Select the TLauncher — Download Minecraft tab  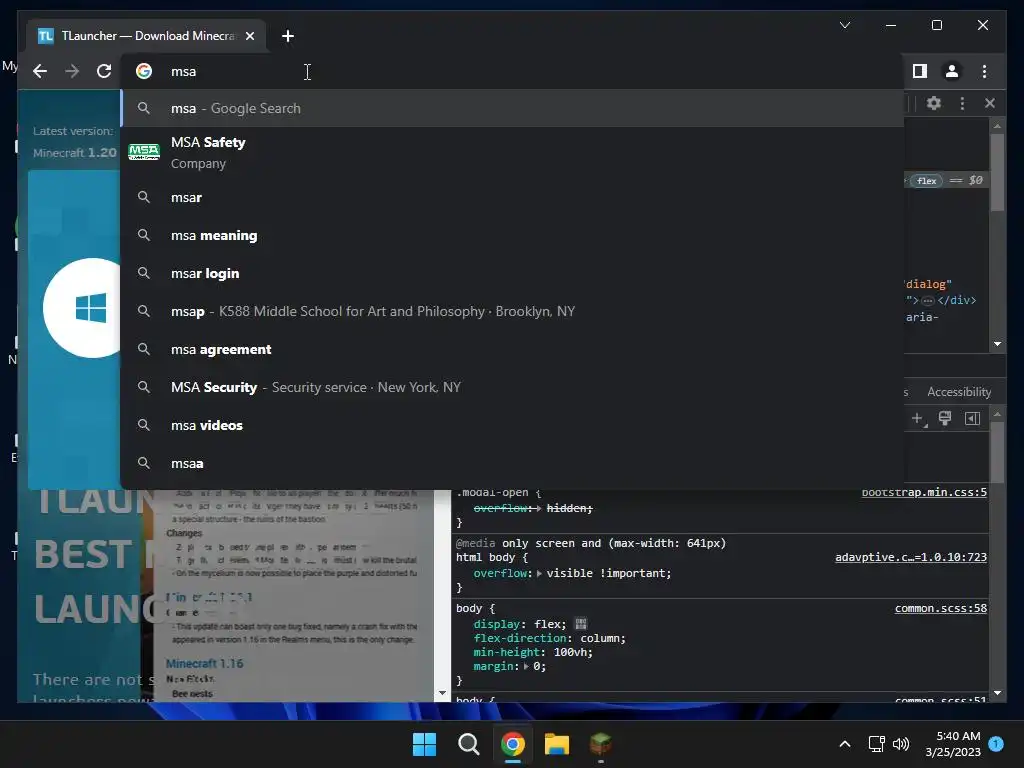(147, 36)
